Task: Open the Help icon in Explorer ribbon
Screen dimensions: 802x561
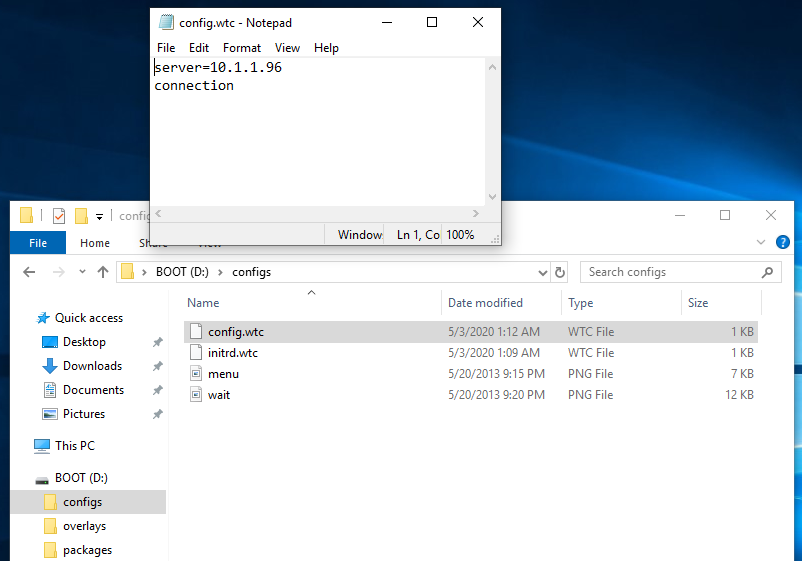Action: [x=783, y=242]
